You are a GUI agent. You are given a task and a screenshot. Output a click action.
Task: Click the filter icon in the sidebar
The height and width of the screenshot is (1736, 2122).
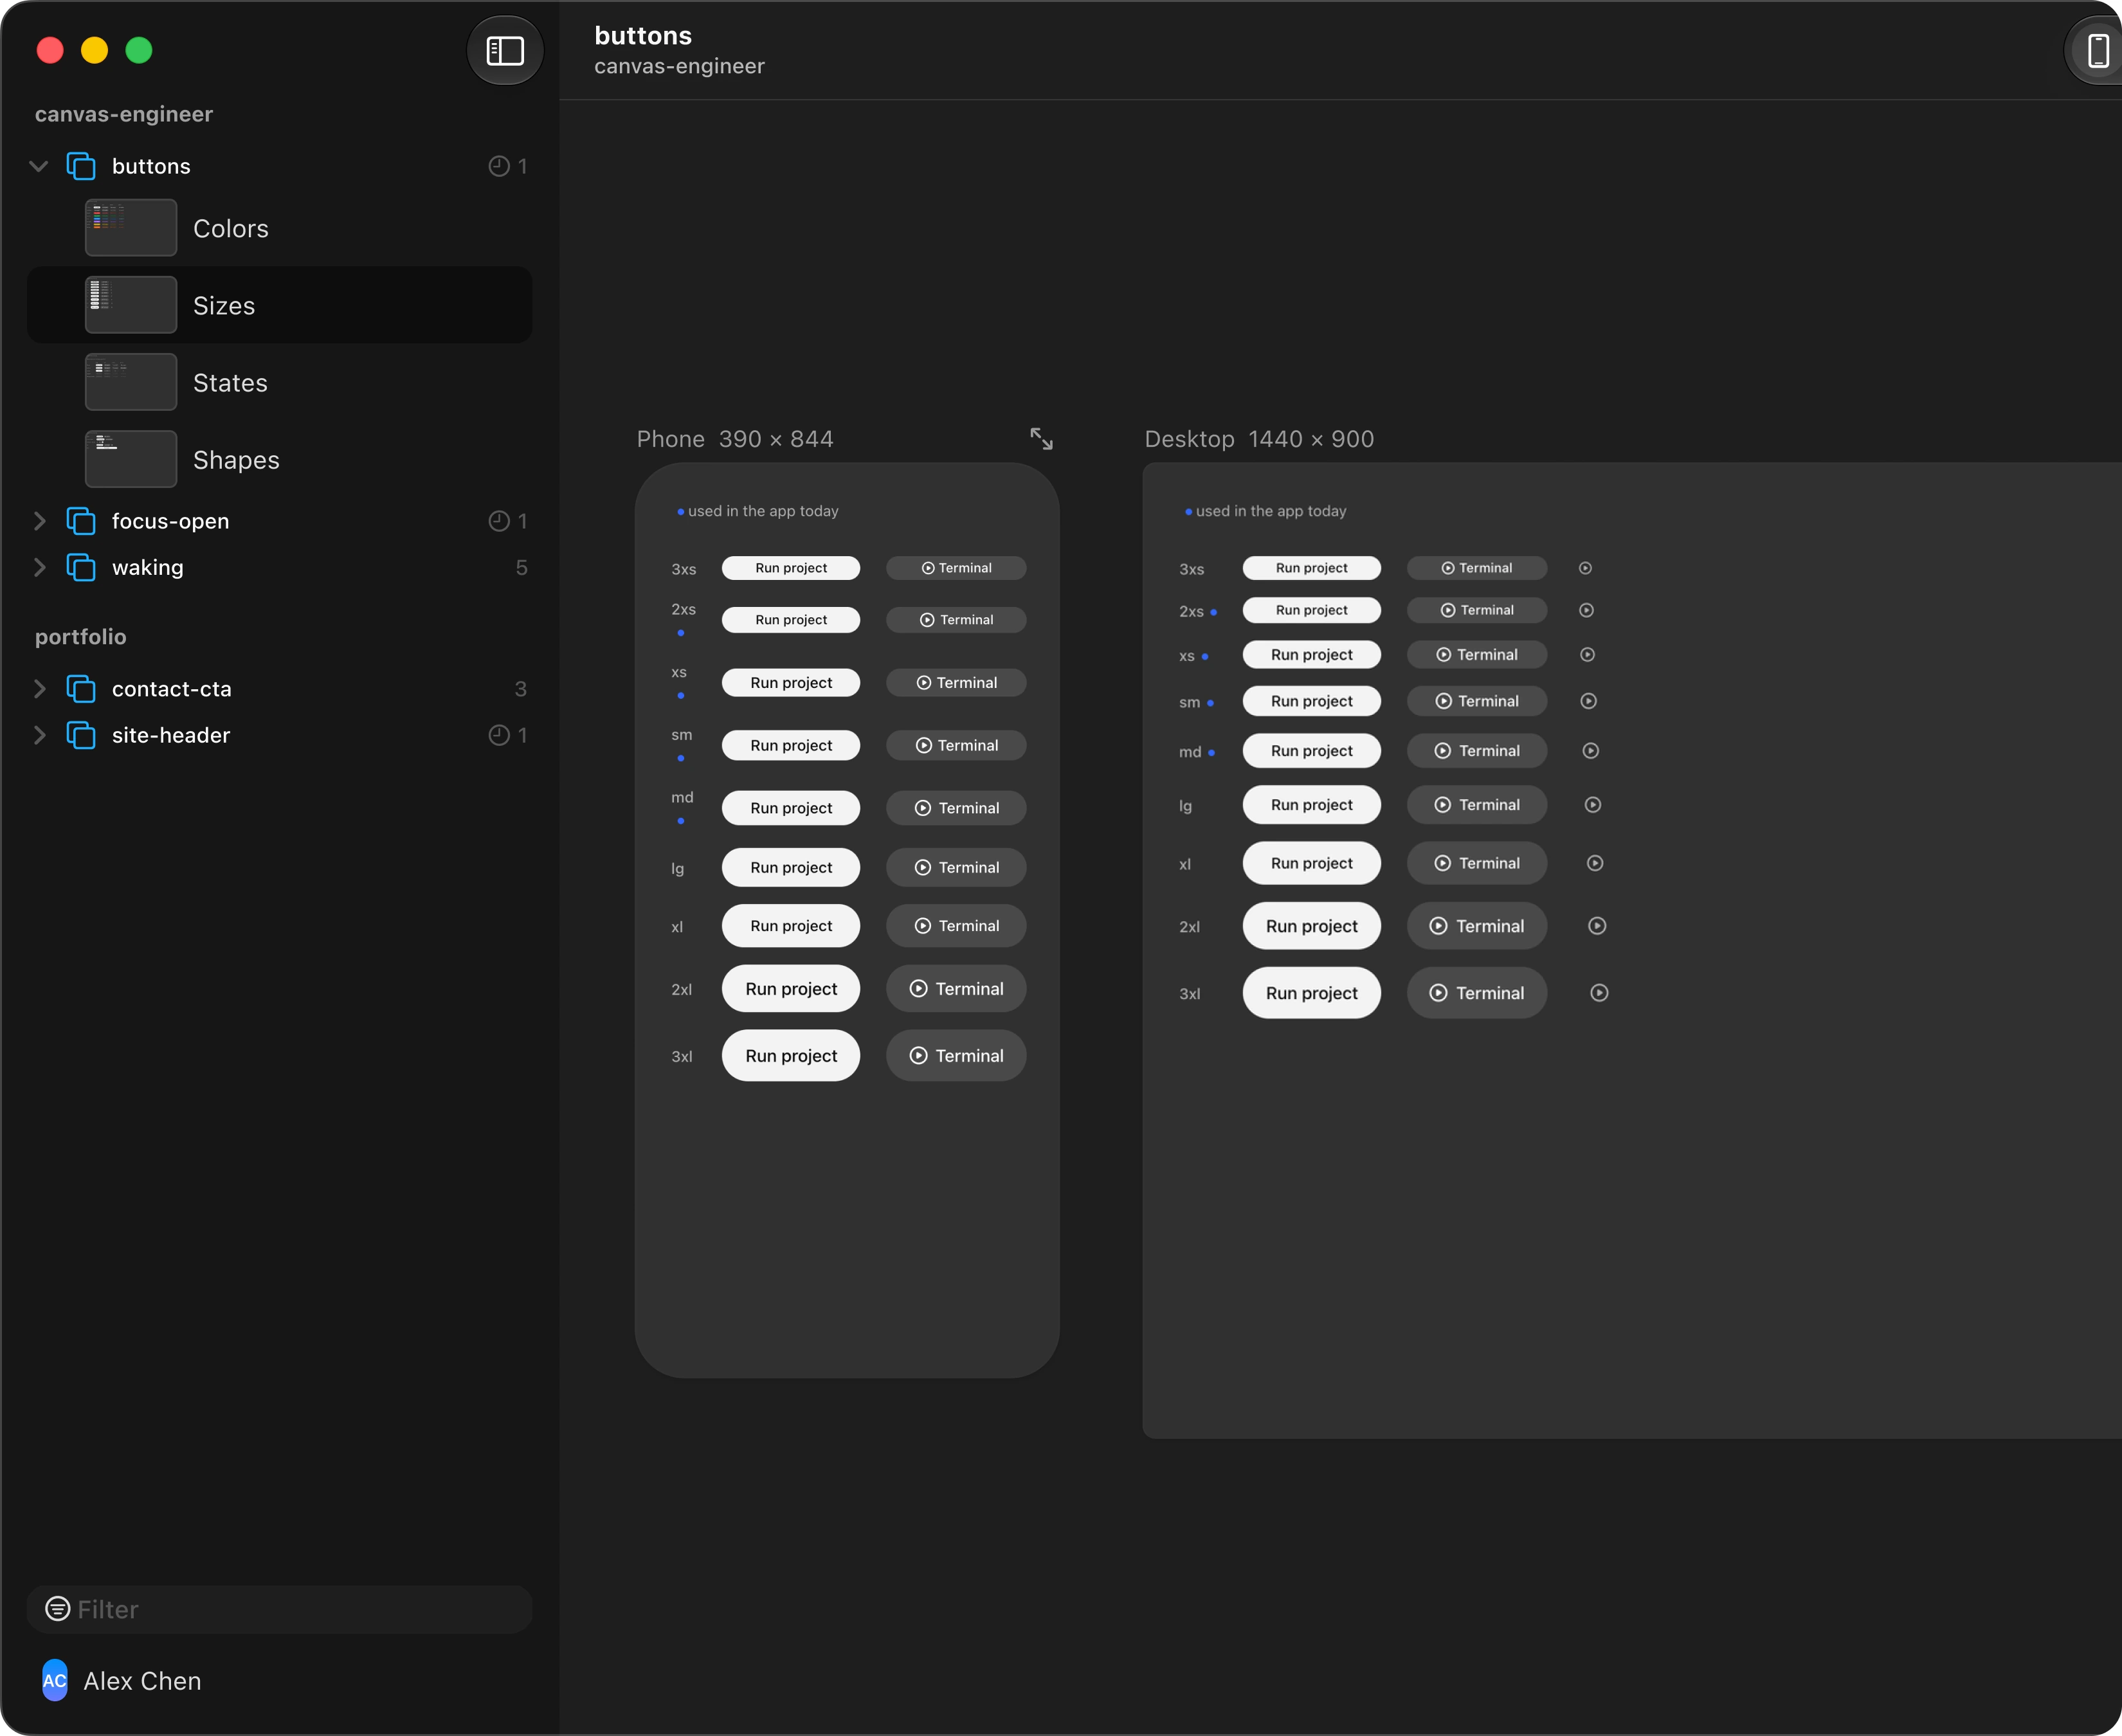coord(58,1609)
